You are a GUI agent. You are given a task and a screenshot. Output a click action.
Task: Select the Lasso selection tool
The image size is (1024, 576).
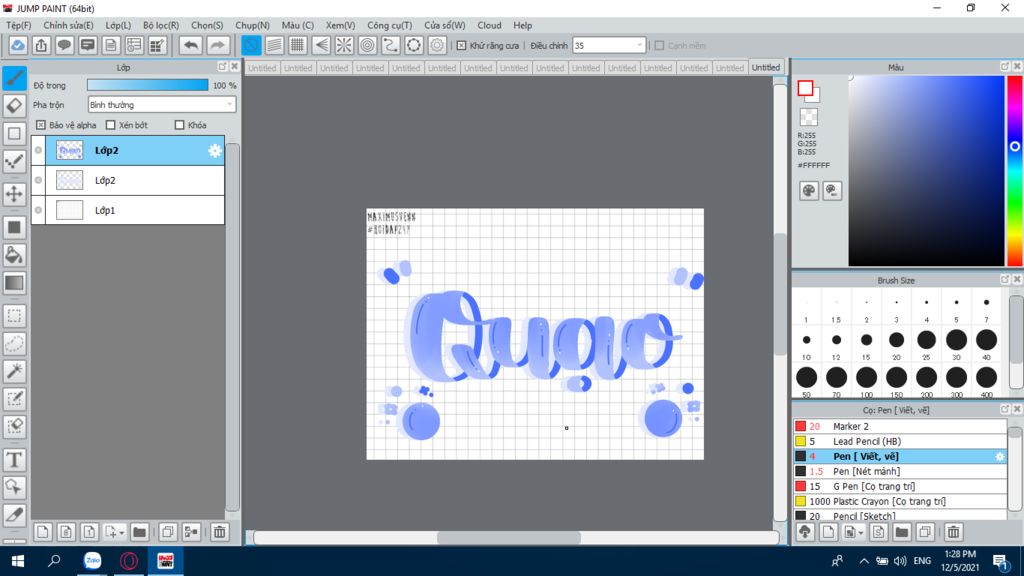coord(14,344)
